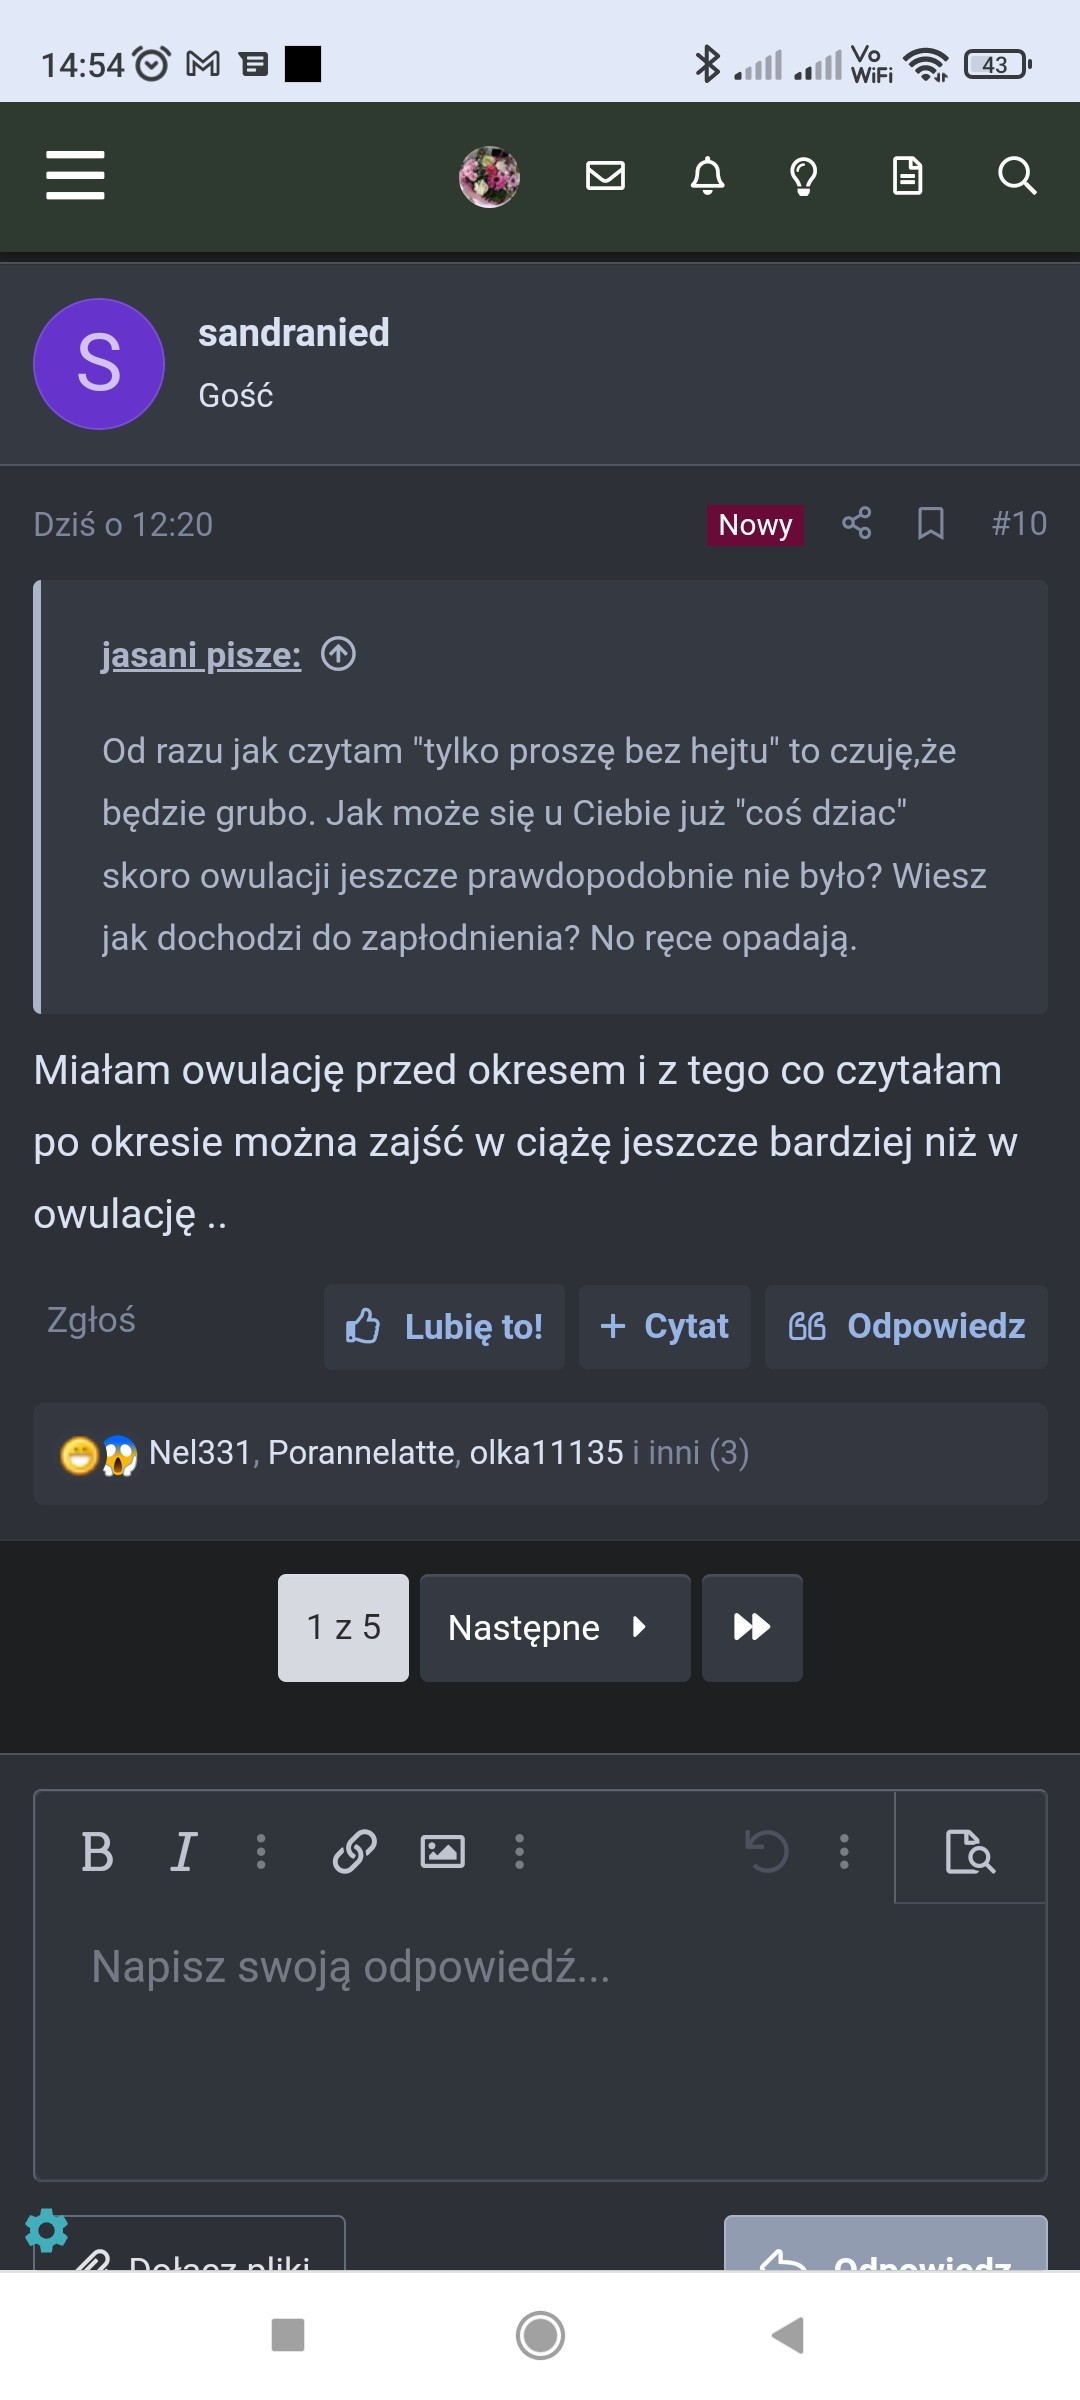Click the Lubię to! button

point(444,1327)
